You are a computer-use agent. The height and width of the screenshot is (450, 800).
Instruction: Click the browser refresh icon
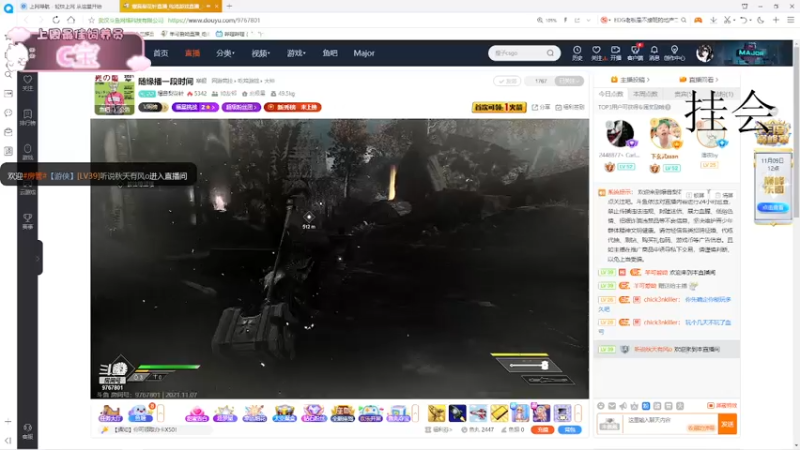[x=56, y=20]
